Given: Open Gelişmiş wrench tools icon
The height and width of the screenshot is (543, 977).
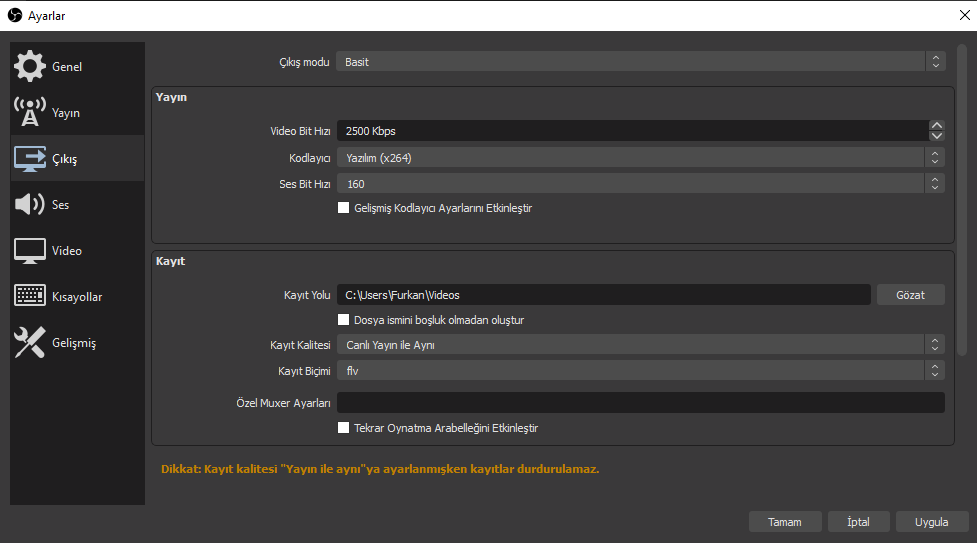Looking at the screenshot, I should coord(29,342).
